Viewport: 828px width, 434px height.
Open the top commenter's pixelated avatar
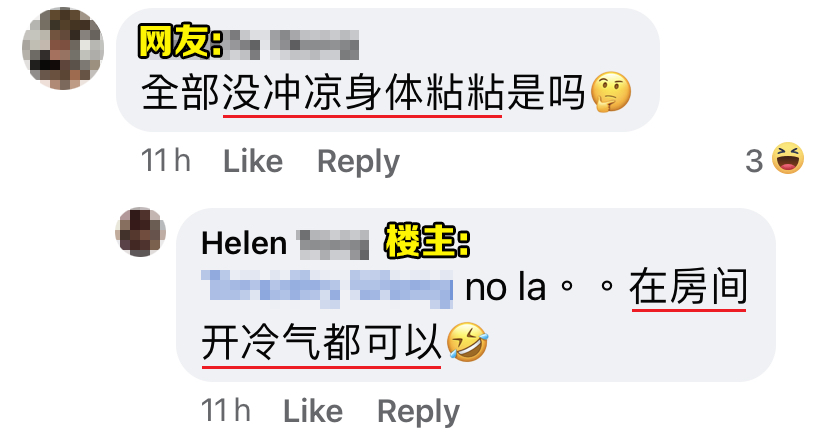click(x=63, y=49)
